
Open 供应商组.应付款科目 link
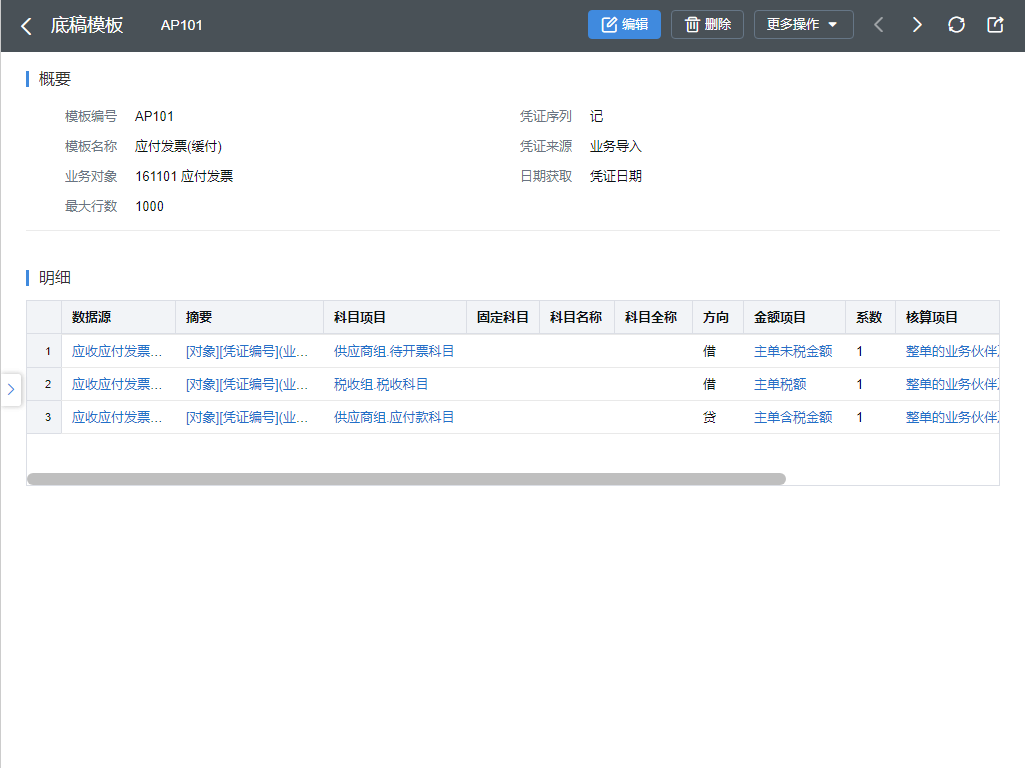pos(394,417)
